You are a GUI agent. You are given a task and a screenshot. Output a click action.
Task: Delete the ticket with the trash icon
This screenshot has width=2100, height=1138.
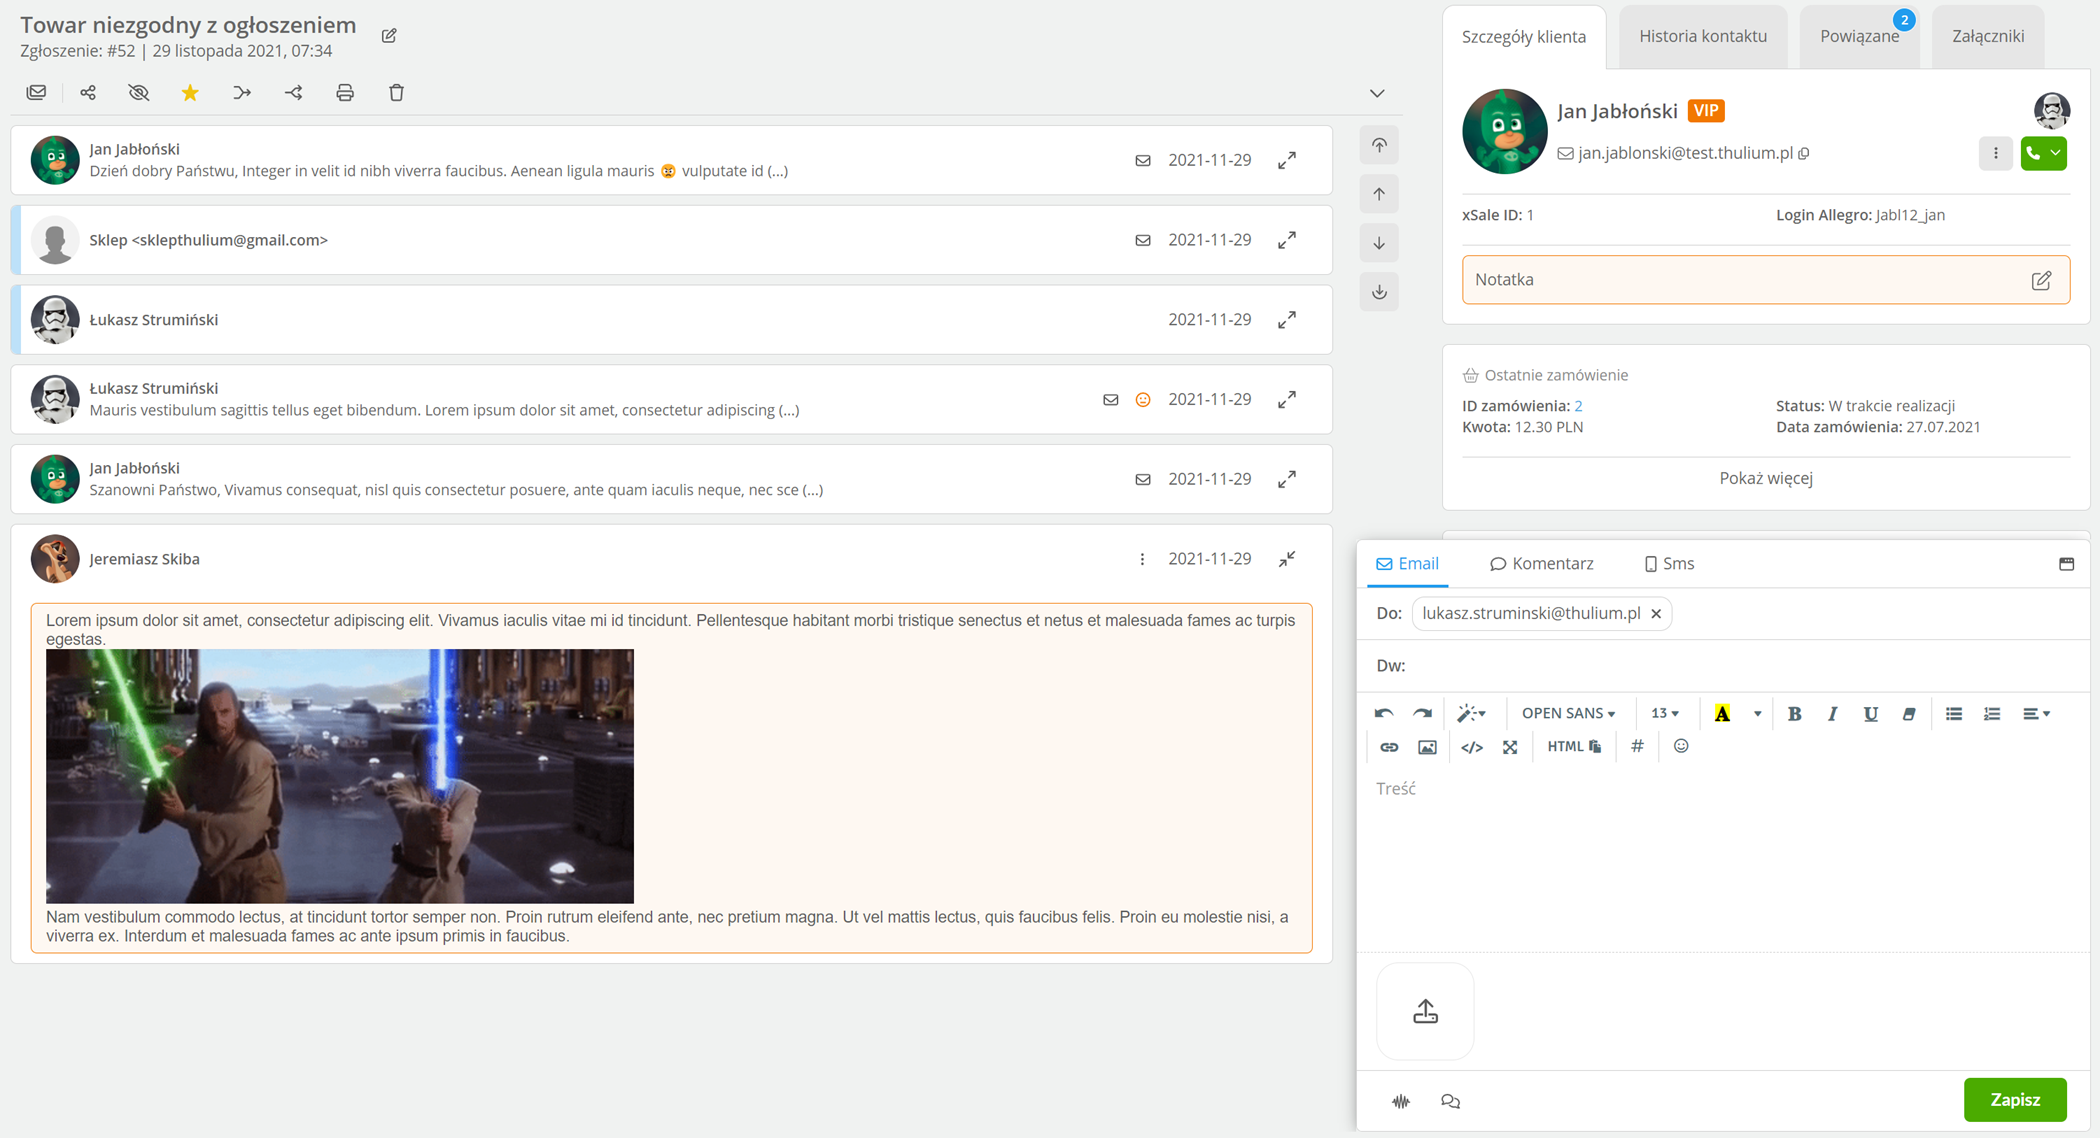pos(397,93)
